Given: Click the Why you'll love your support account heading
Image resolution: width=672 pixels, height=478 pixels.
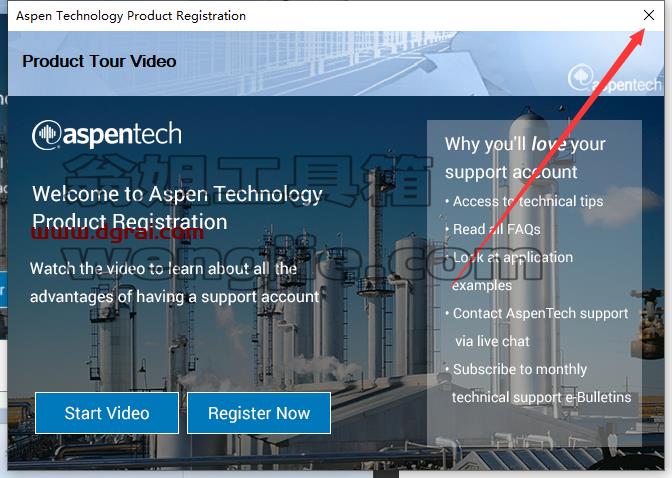Looking at the screenshot, I should [525, 158].
